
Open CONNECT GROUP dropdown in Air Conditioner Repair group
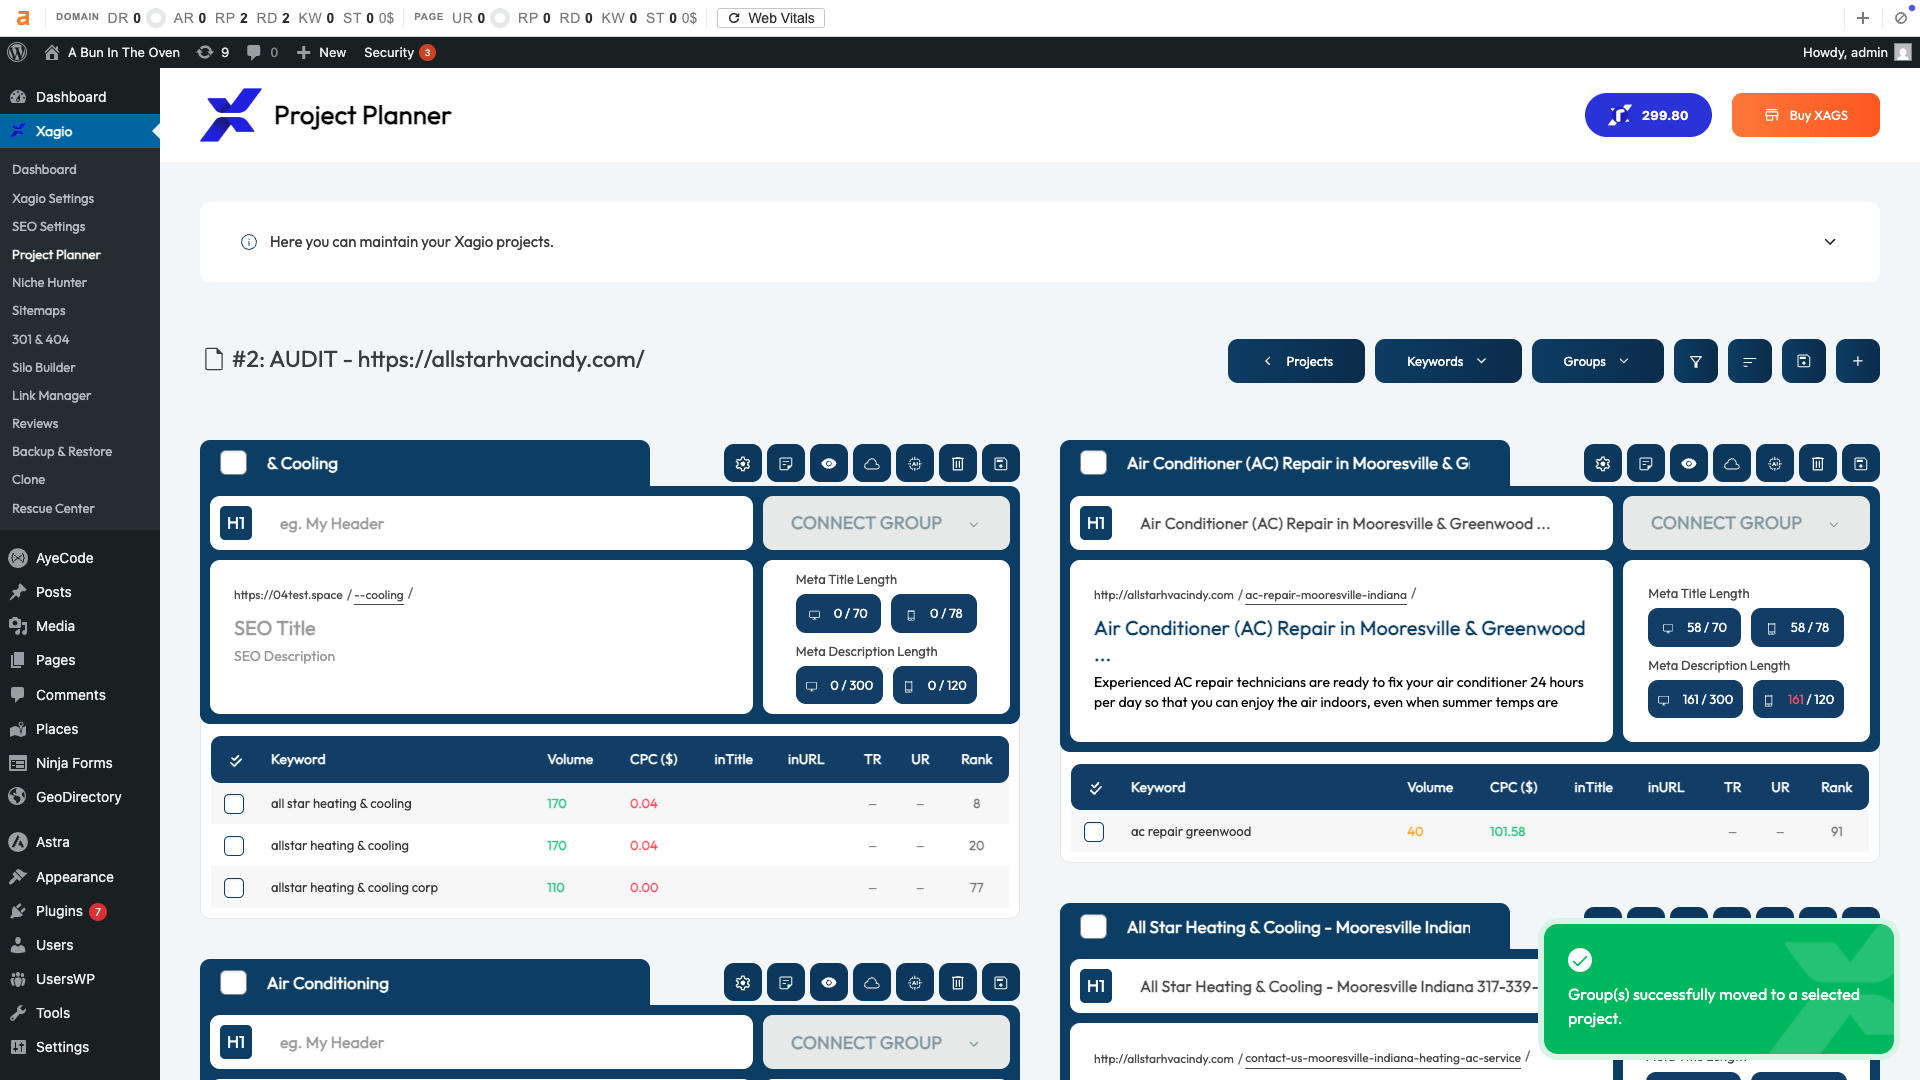pos(1746,523)
